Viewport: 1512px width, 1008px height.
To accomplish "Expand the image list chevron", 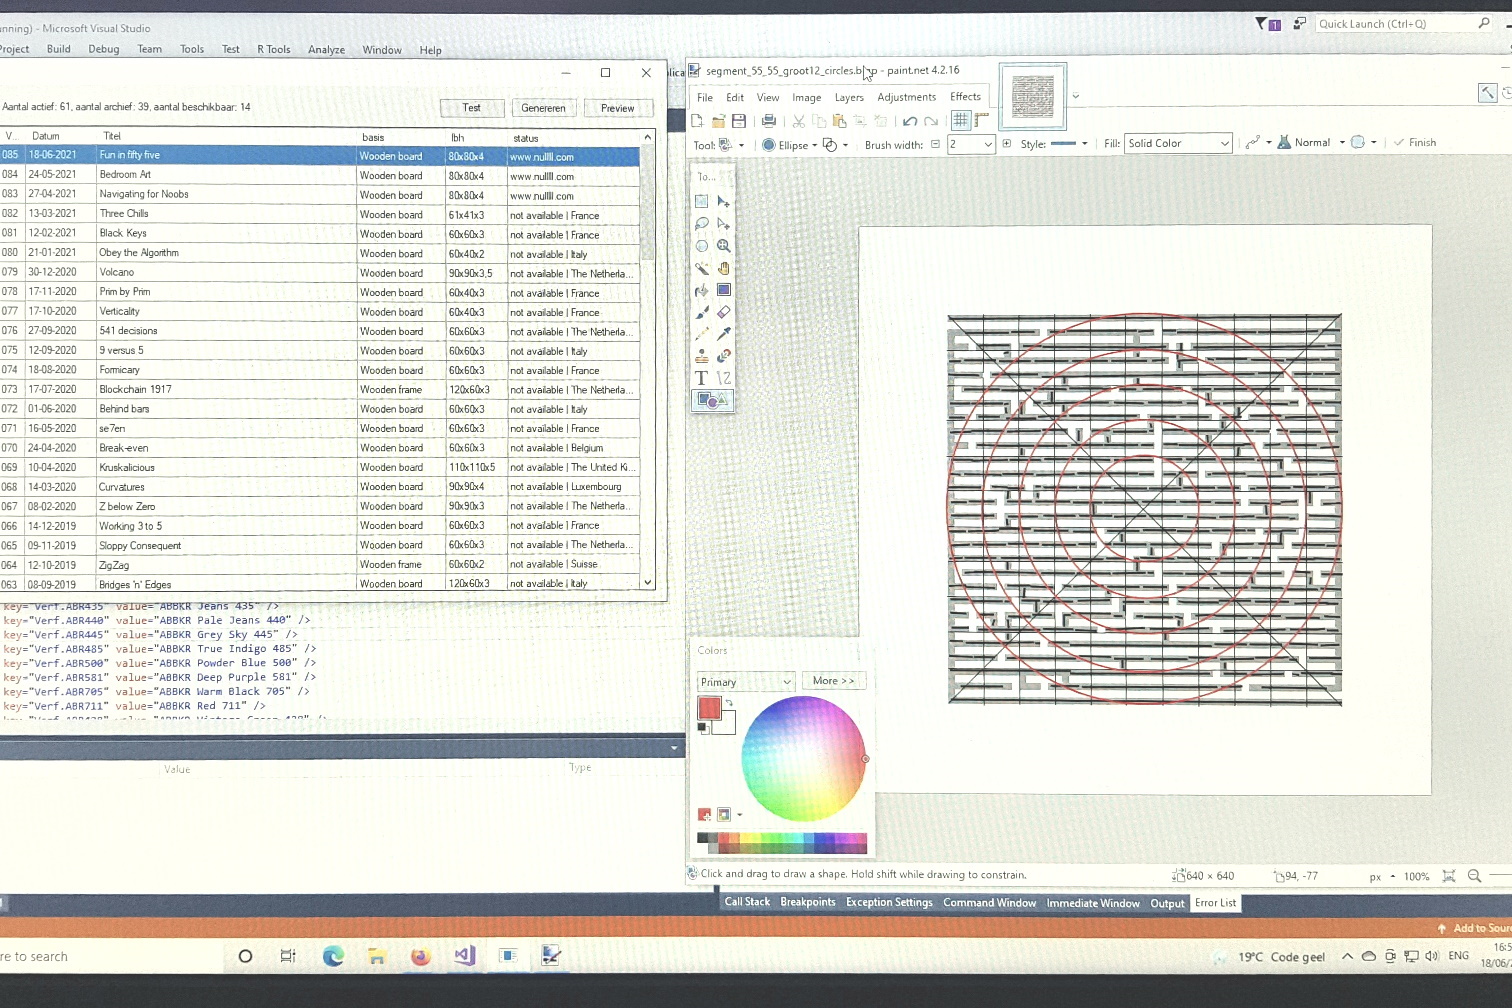I will tap(1076, 97).
